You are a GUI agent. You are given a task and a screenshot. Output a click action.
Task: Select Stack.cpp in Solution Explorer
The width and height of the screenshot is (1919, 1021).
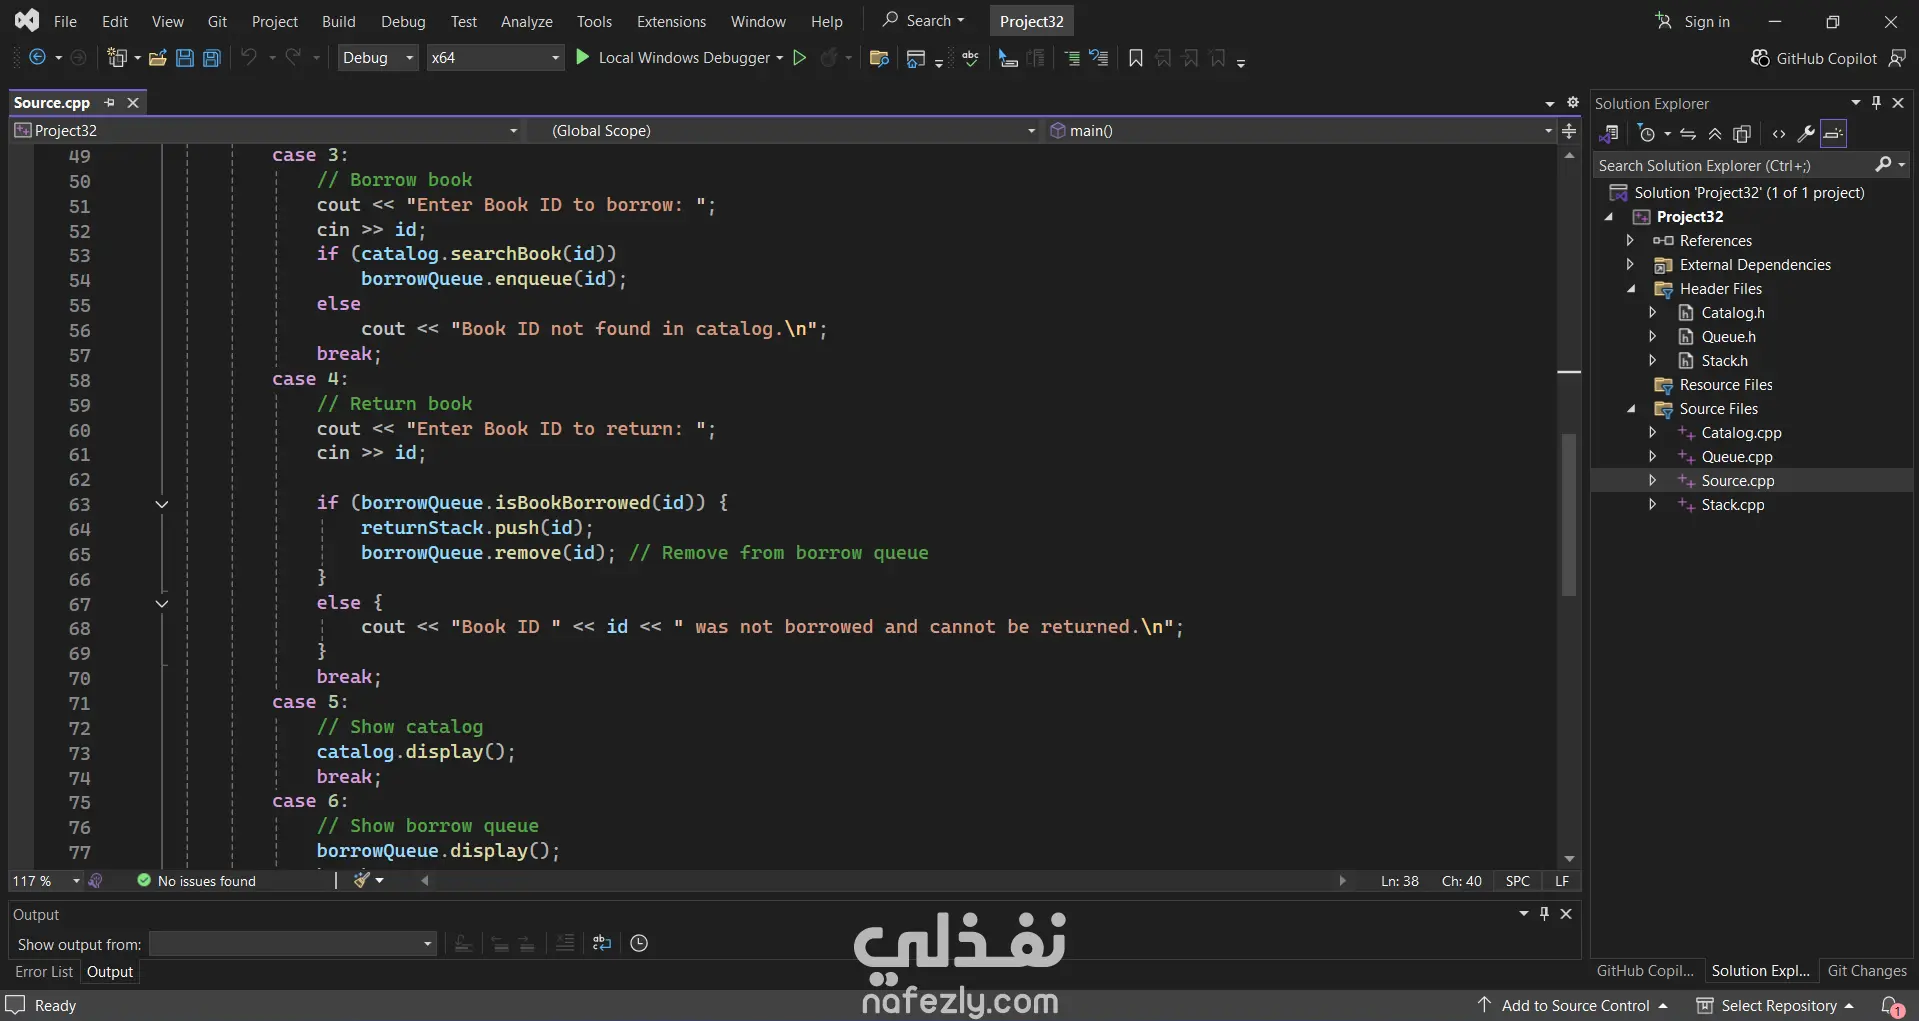pos(1733,505)
